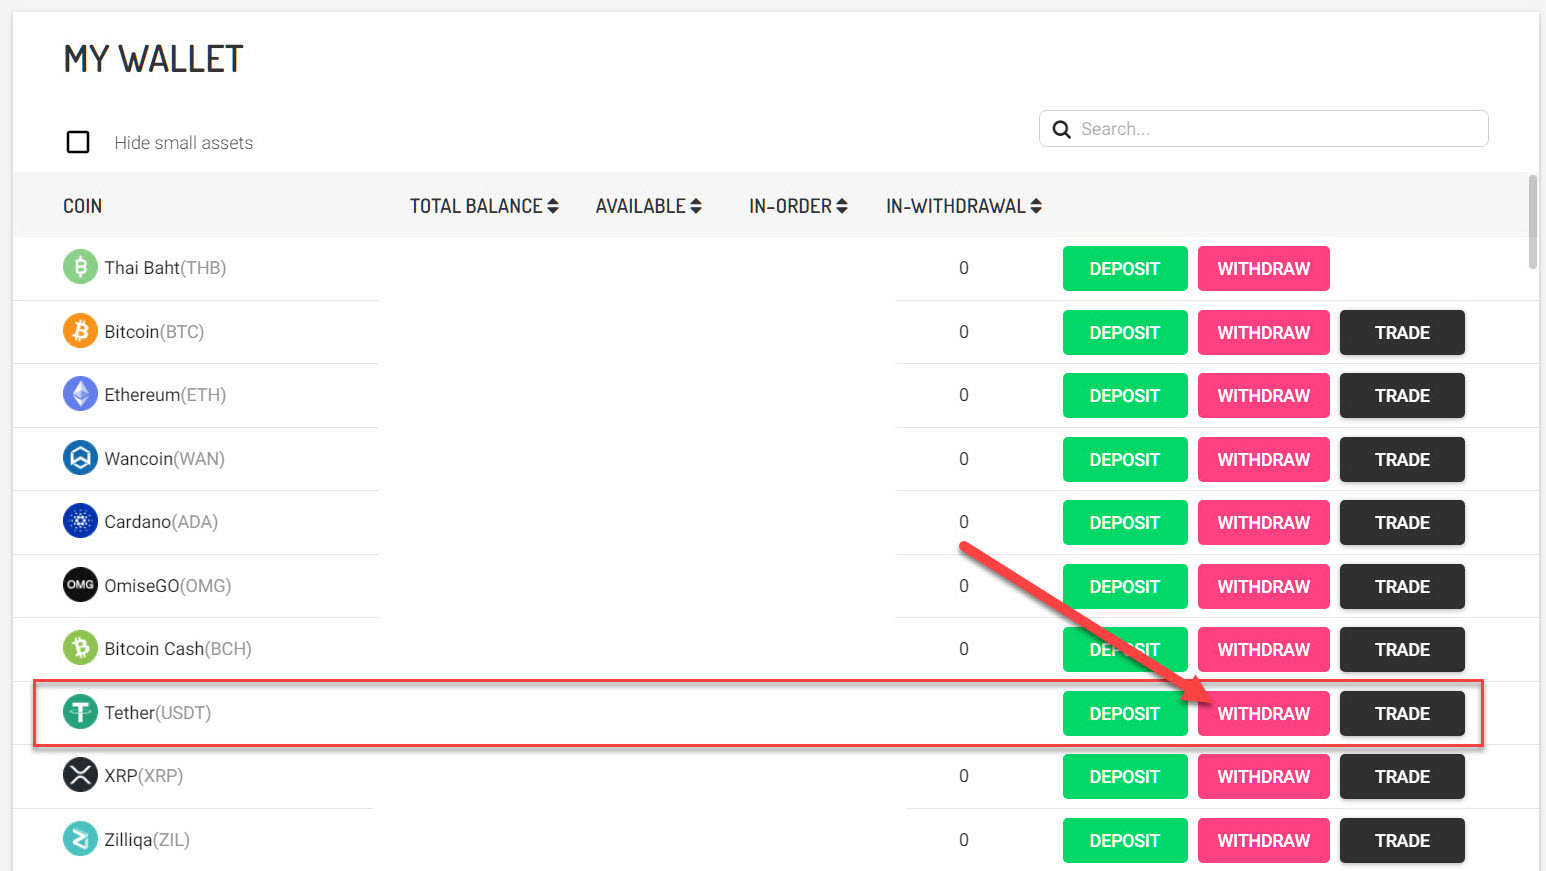The width and height of the screenshot is (1546, 871).
Task: Trade Zilliqa
Action: pos(1402,840)
